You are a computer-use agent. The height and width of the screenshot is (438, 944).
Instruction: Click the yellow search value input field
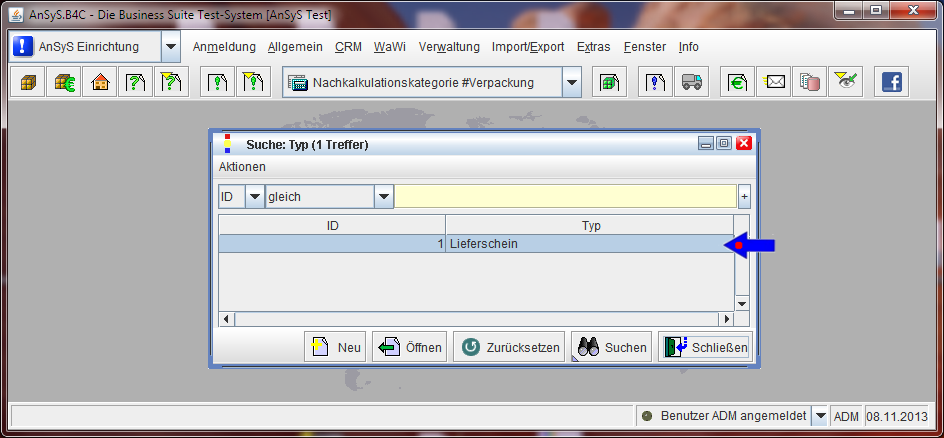pyautogui.click(x=565, y=197)
